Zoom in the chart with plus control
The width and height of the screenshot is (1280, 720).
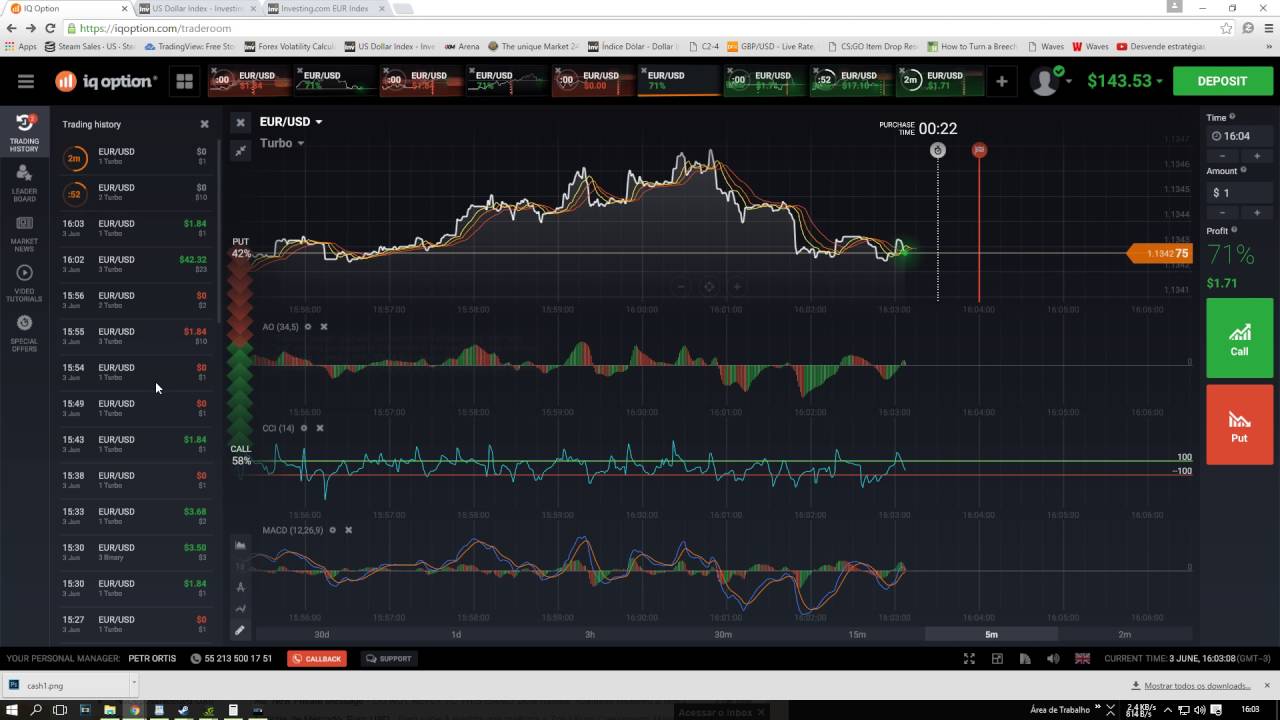click(737, 287)
